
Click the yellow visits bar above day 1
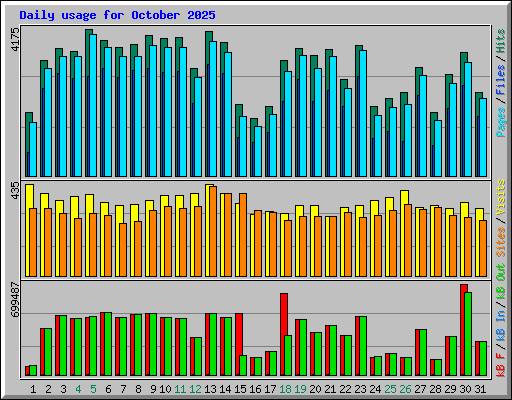coord(28,230)
